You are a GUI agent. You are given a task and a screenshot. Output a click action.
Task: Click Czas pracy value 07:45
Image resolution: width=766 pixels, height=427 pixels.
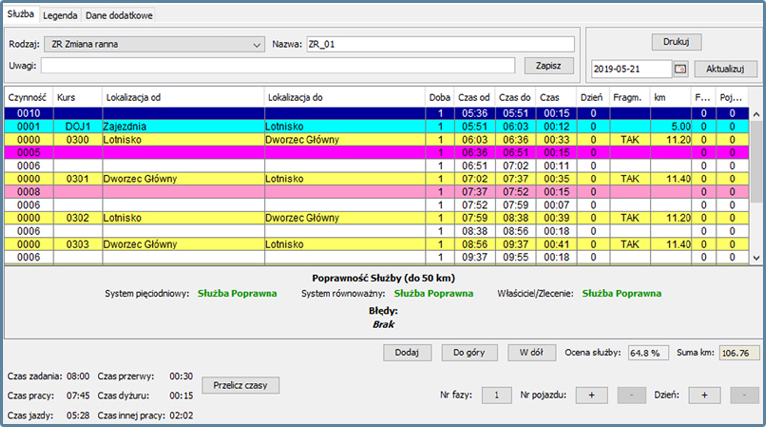tap(78, 395)
